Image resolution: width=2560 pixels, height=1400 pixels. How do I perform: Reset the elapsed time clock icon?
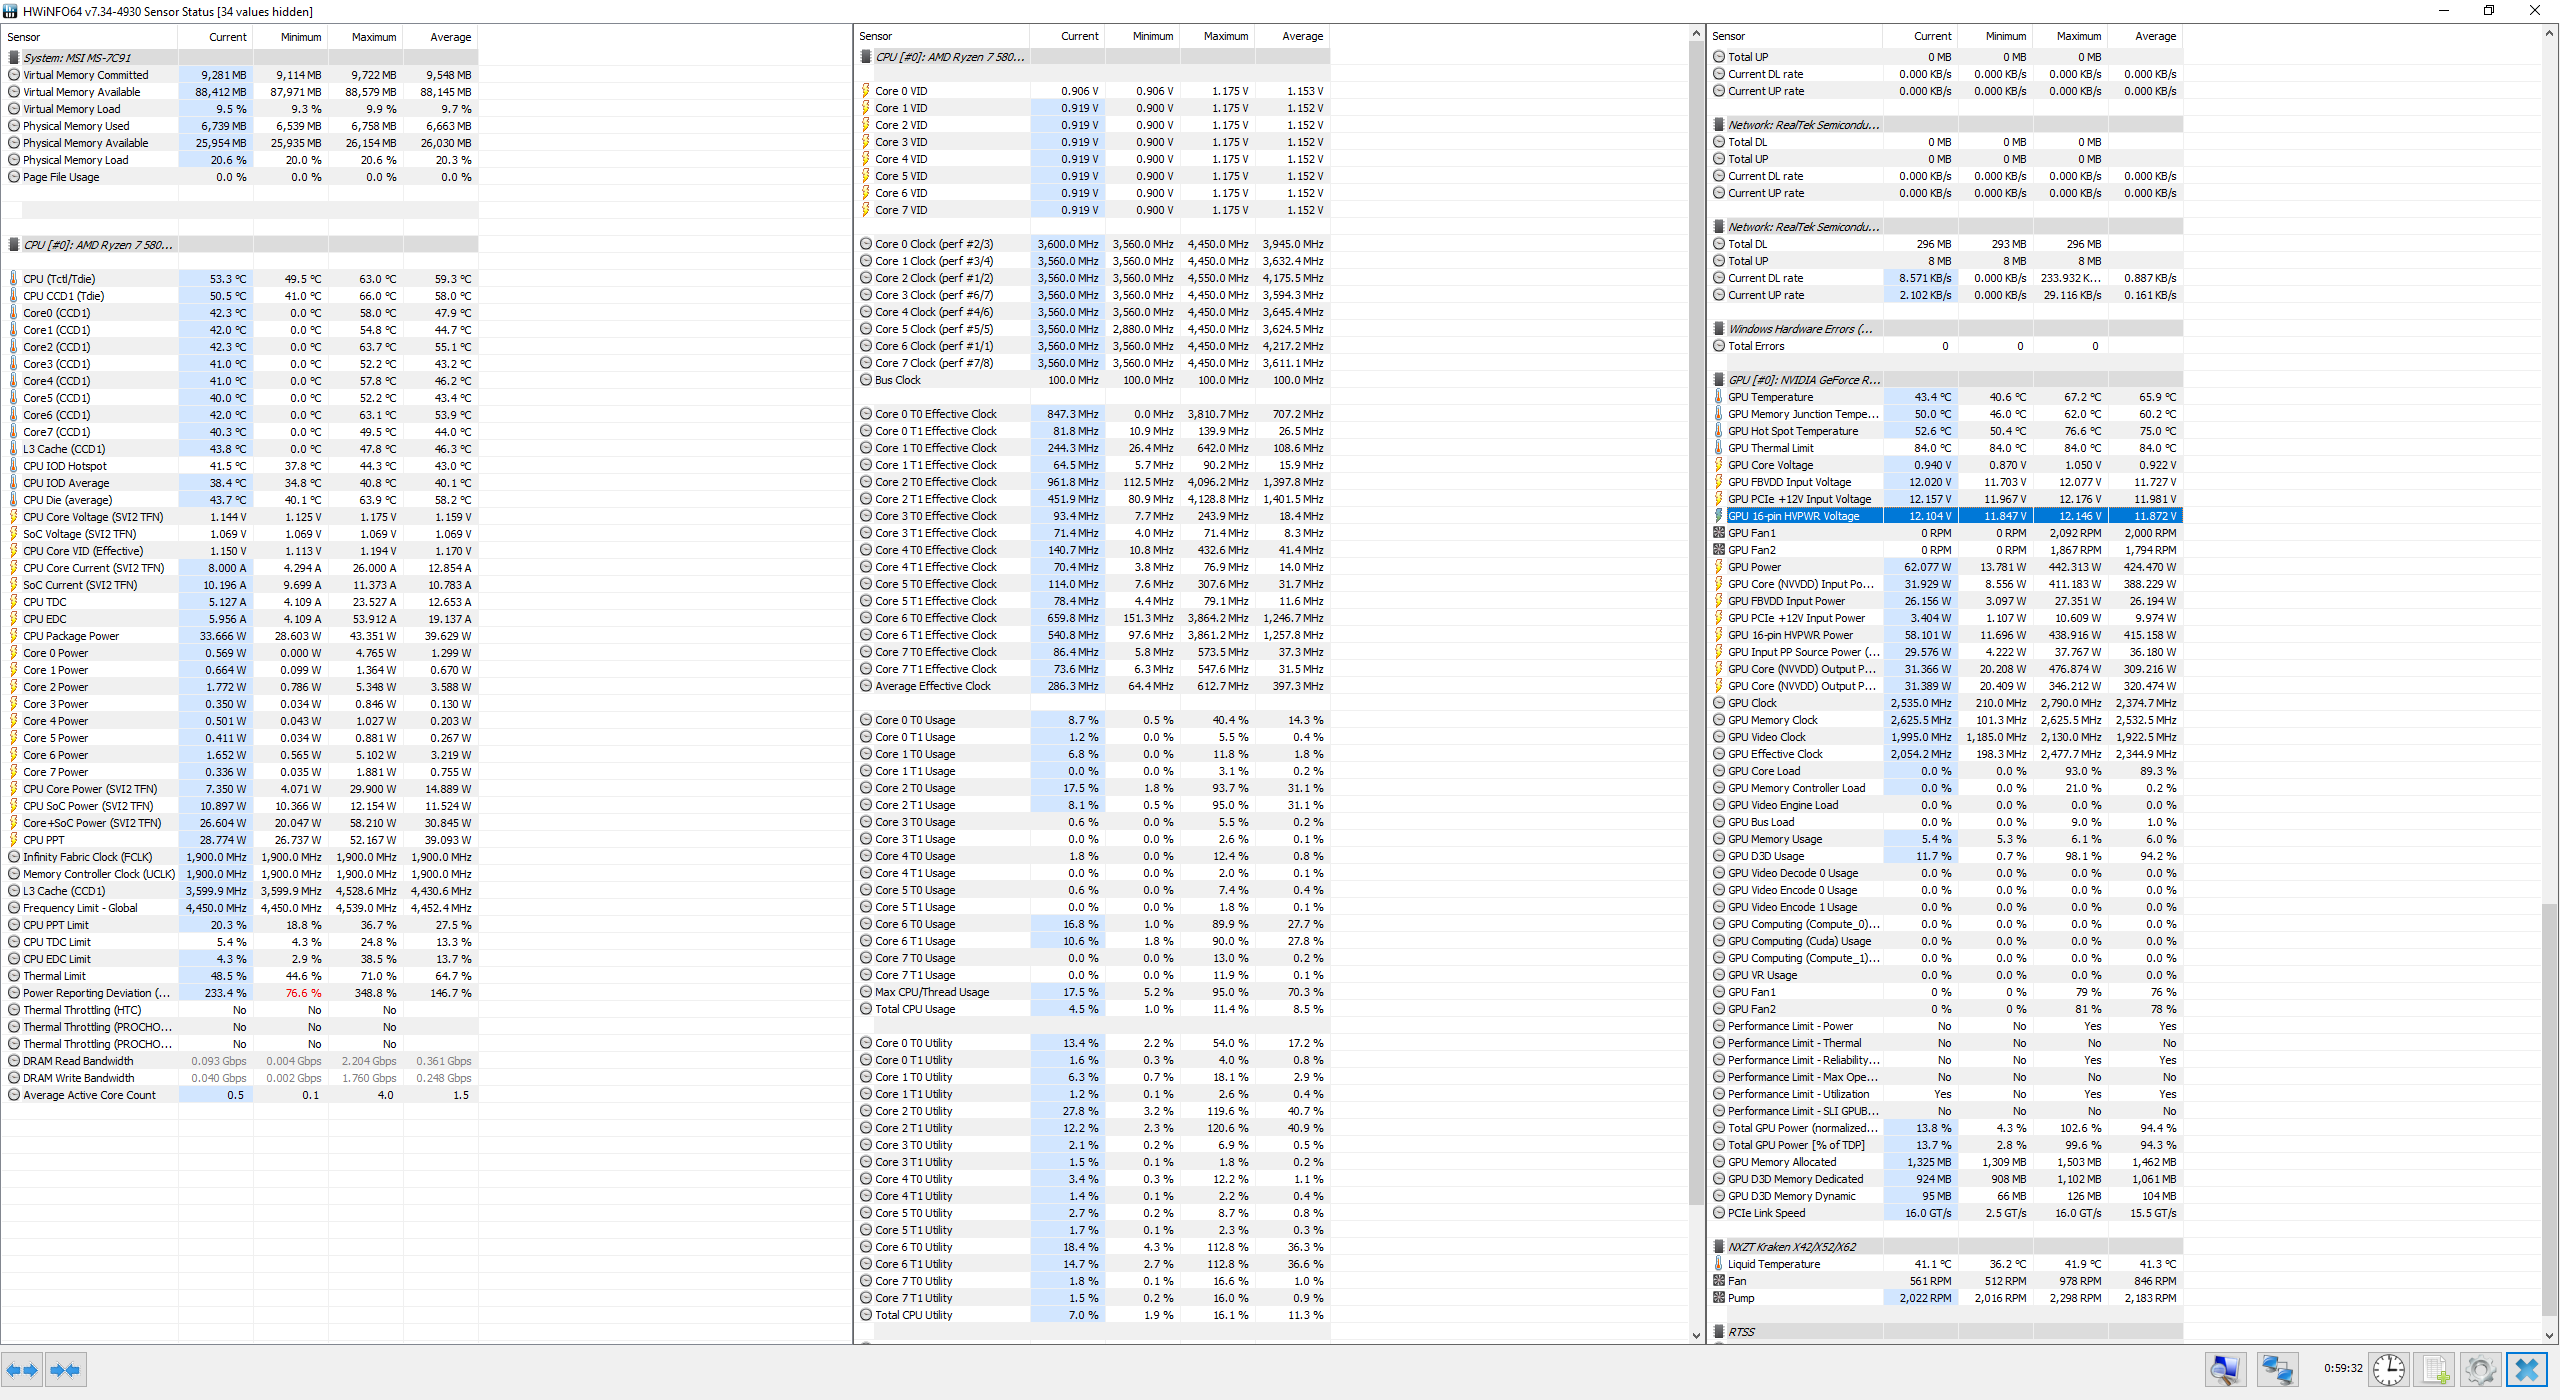(2388, 1369)
